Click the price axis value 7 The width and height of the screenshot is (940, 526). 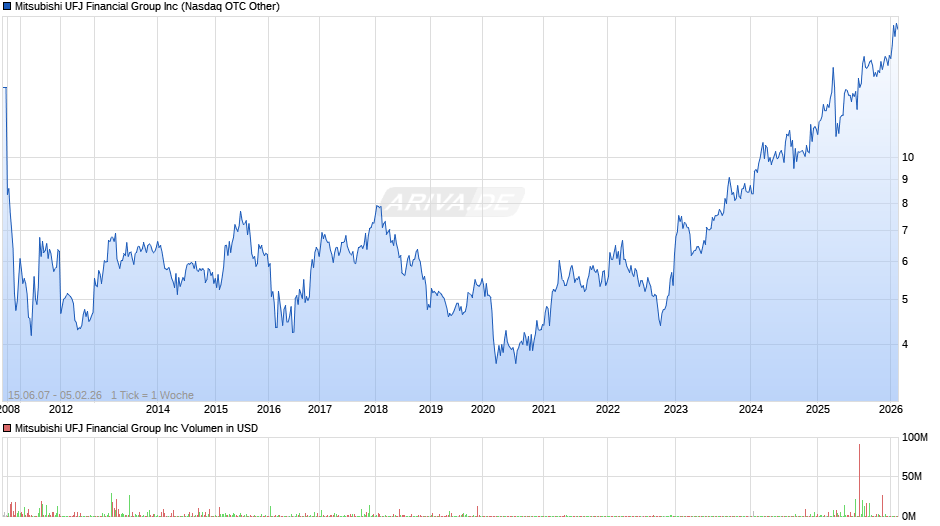905,230
